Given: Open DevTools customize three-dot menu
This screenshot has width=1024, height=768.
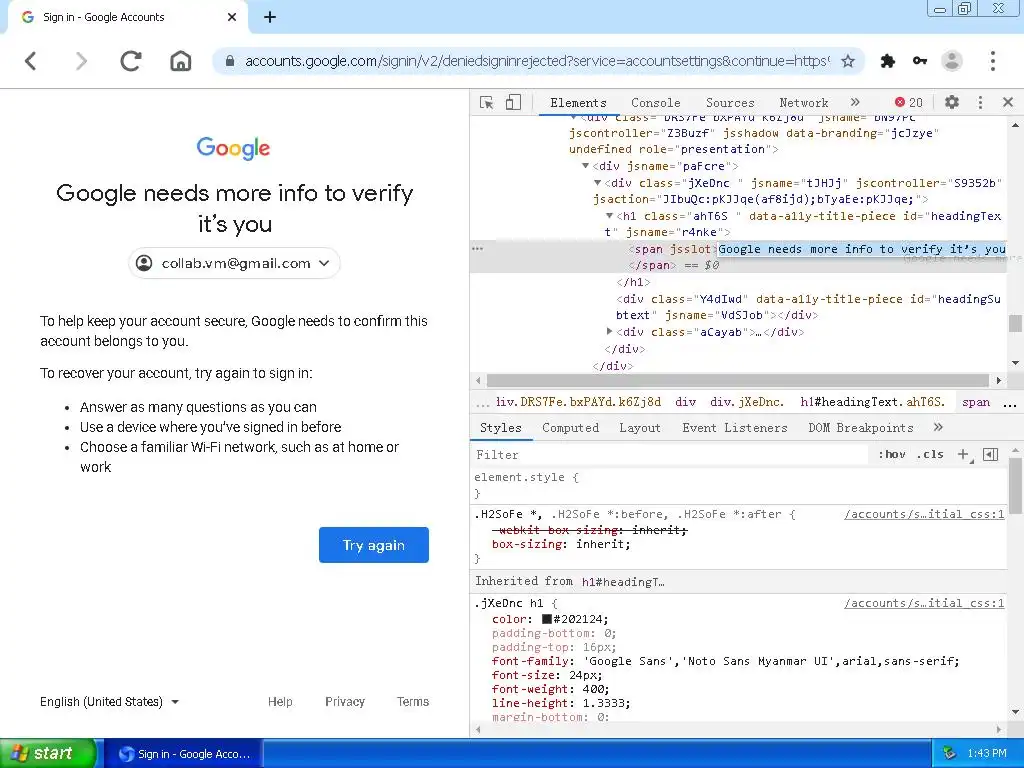Looking at the screenshot, I should pos(980,102).
